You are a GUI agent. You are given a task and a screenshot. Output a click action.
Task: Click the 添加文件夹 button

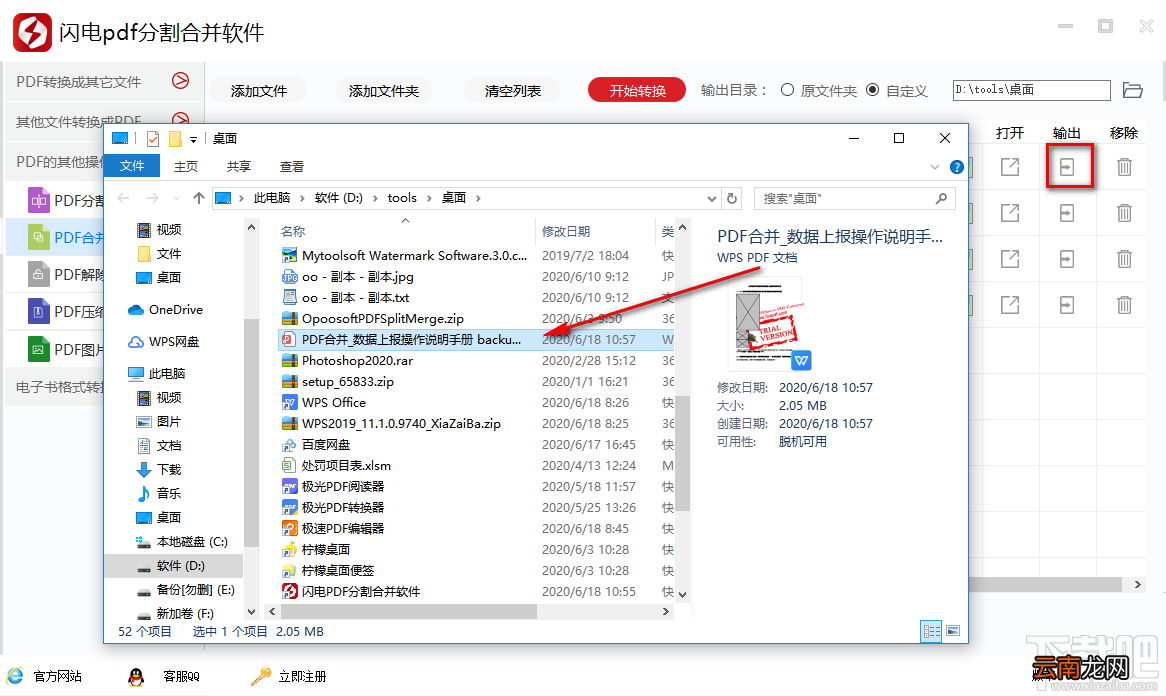[384, 91]
